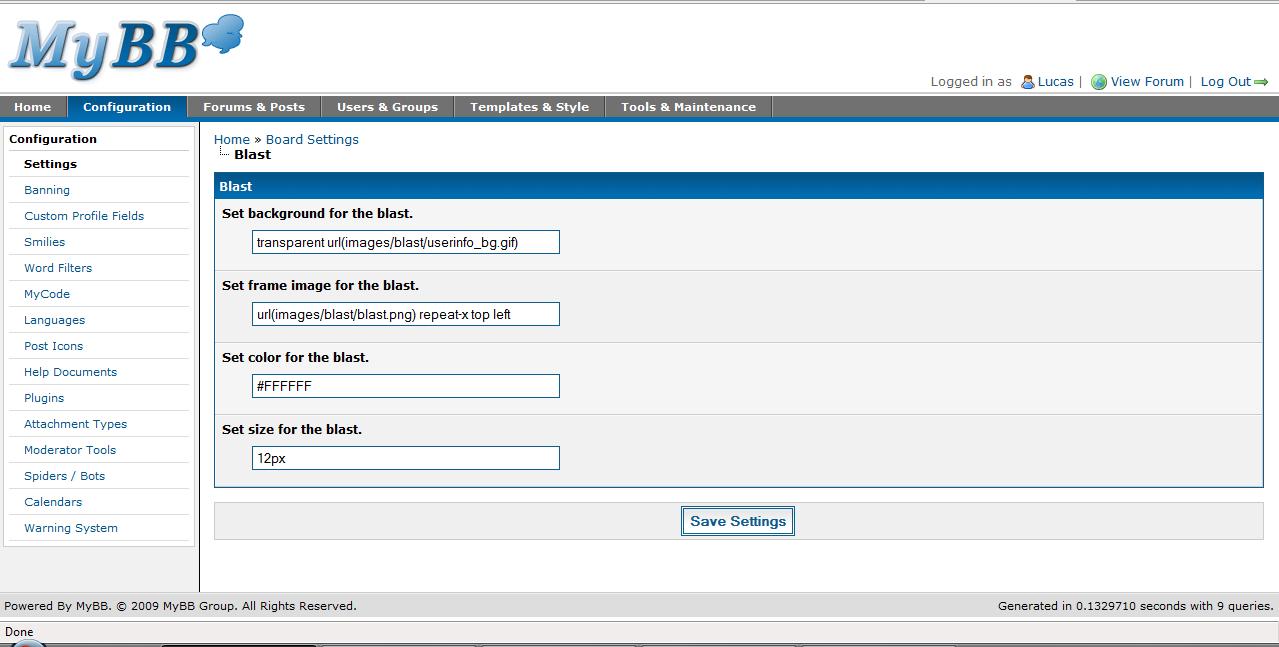The image size is (1279, 647).
Task: Click the MyBB logo
Action: coord(125,48)
